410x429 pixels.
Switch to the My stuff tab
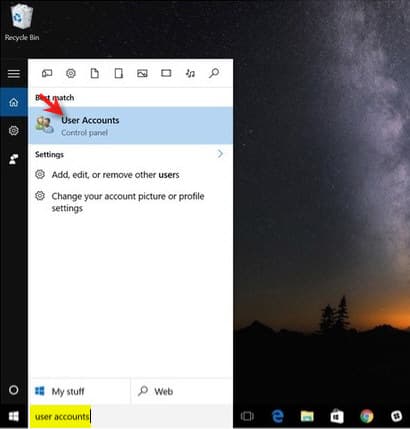click(x=79, y=391)
